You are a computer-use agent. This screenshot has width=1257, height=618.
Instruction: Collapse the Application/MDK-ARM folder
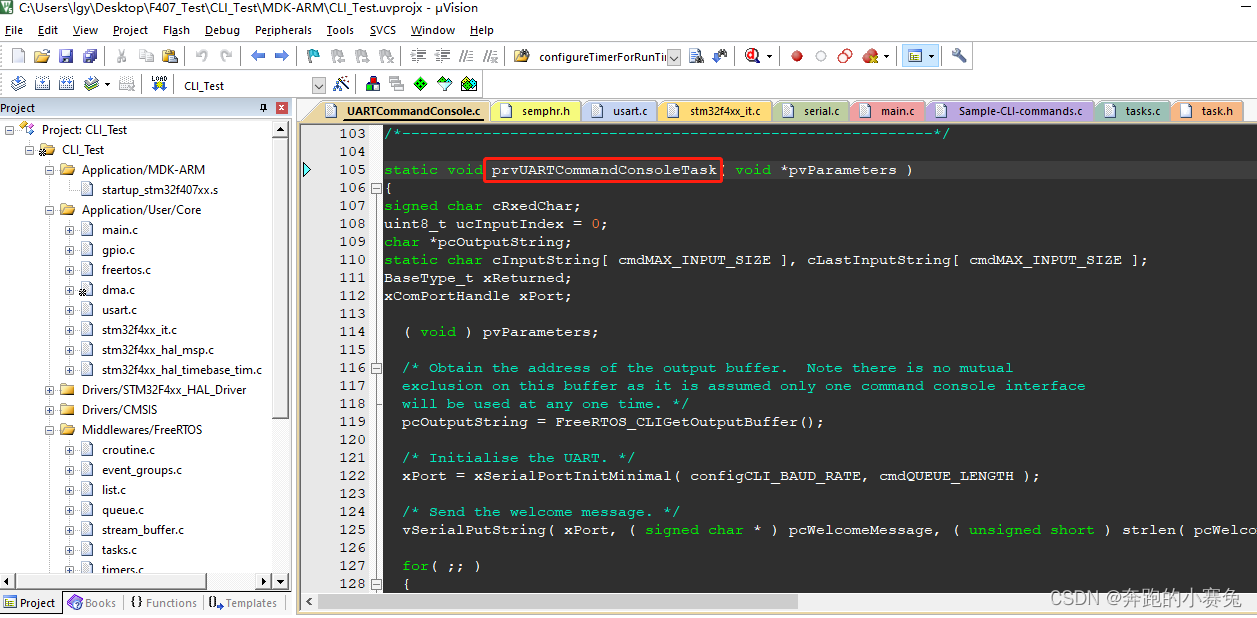[x=50, y=170]
